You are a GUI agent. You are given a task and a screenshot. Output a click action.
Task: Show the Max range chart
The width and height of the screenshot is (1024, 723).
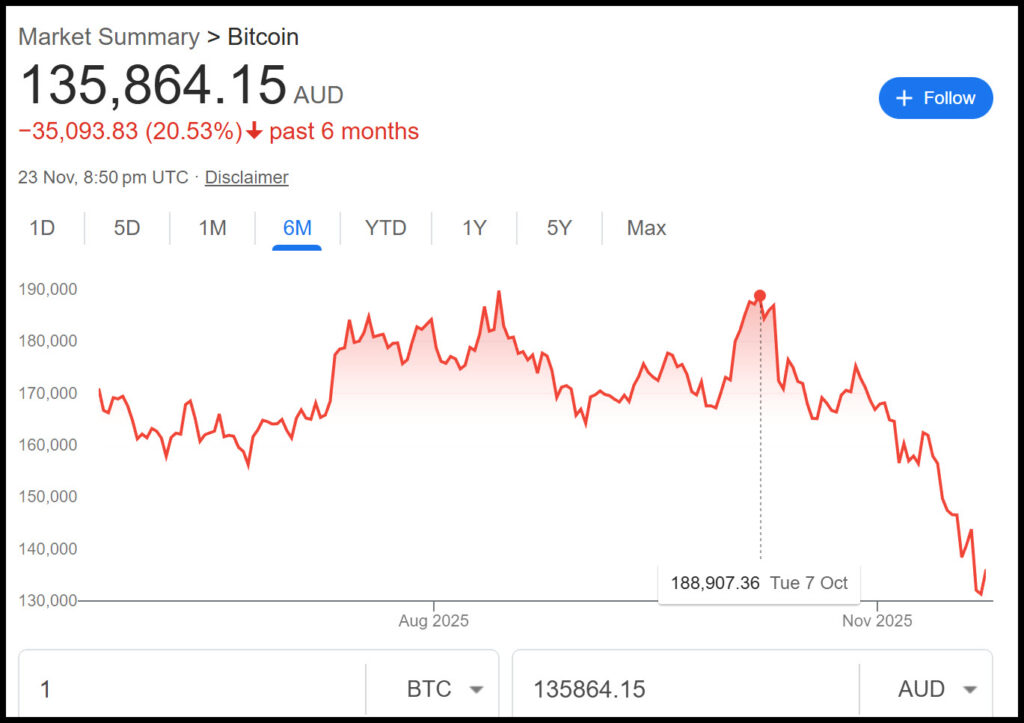point(646,228)
